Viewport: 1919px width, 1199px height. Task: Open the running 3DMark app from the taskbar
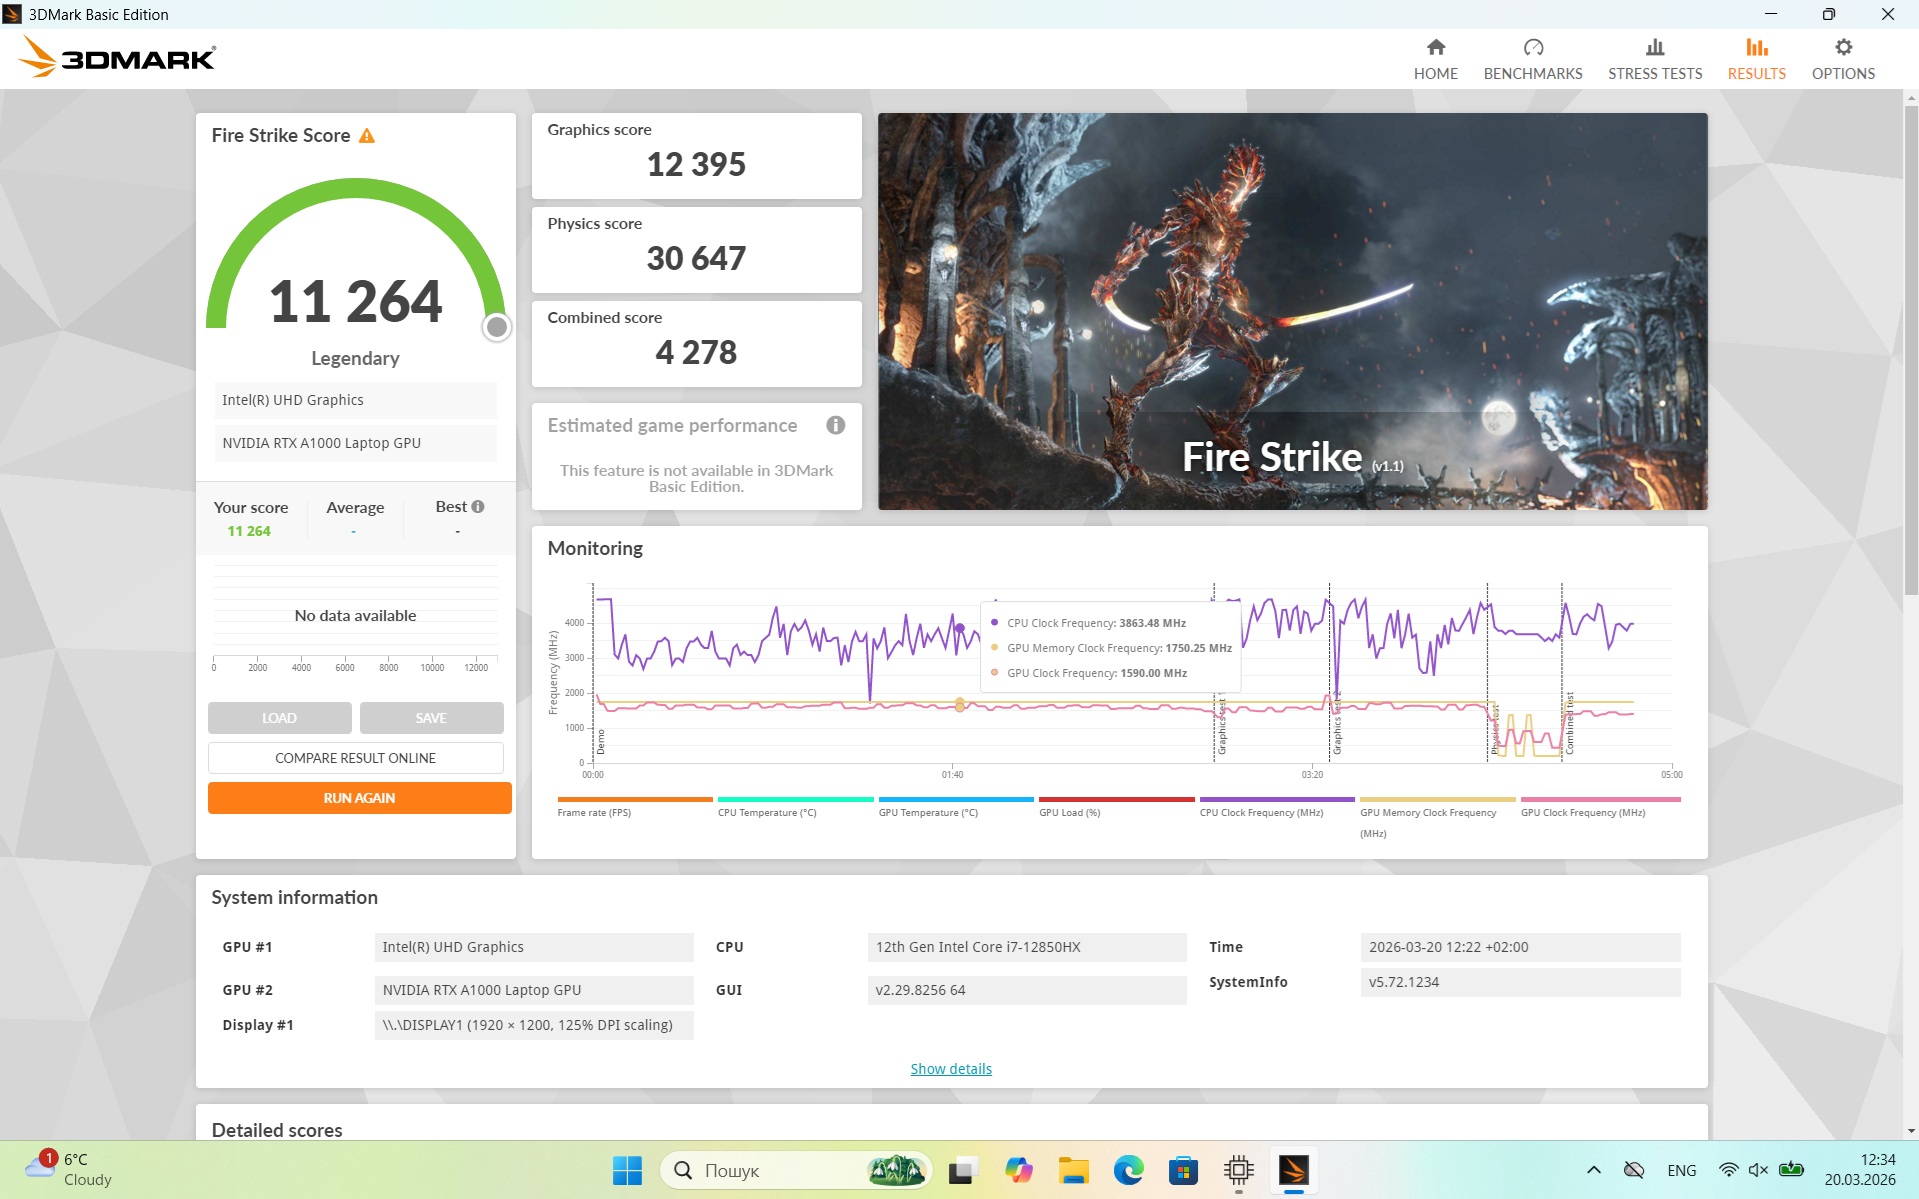coord(1293,1169)
